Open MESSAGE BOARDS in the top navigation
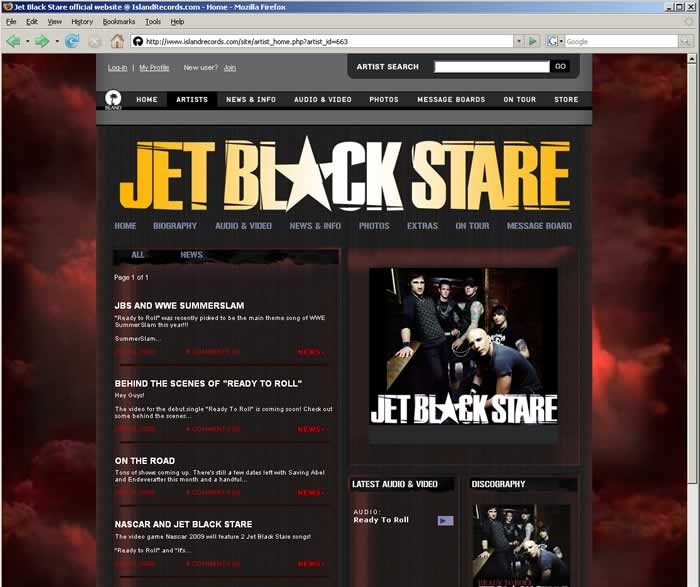The height and width of the screenshot is (587, 700). click(451, 100)
